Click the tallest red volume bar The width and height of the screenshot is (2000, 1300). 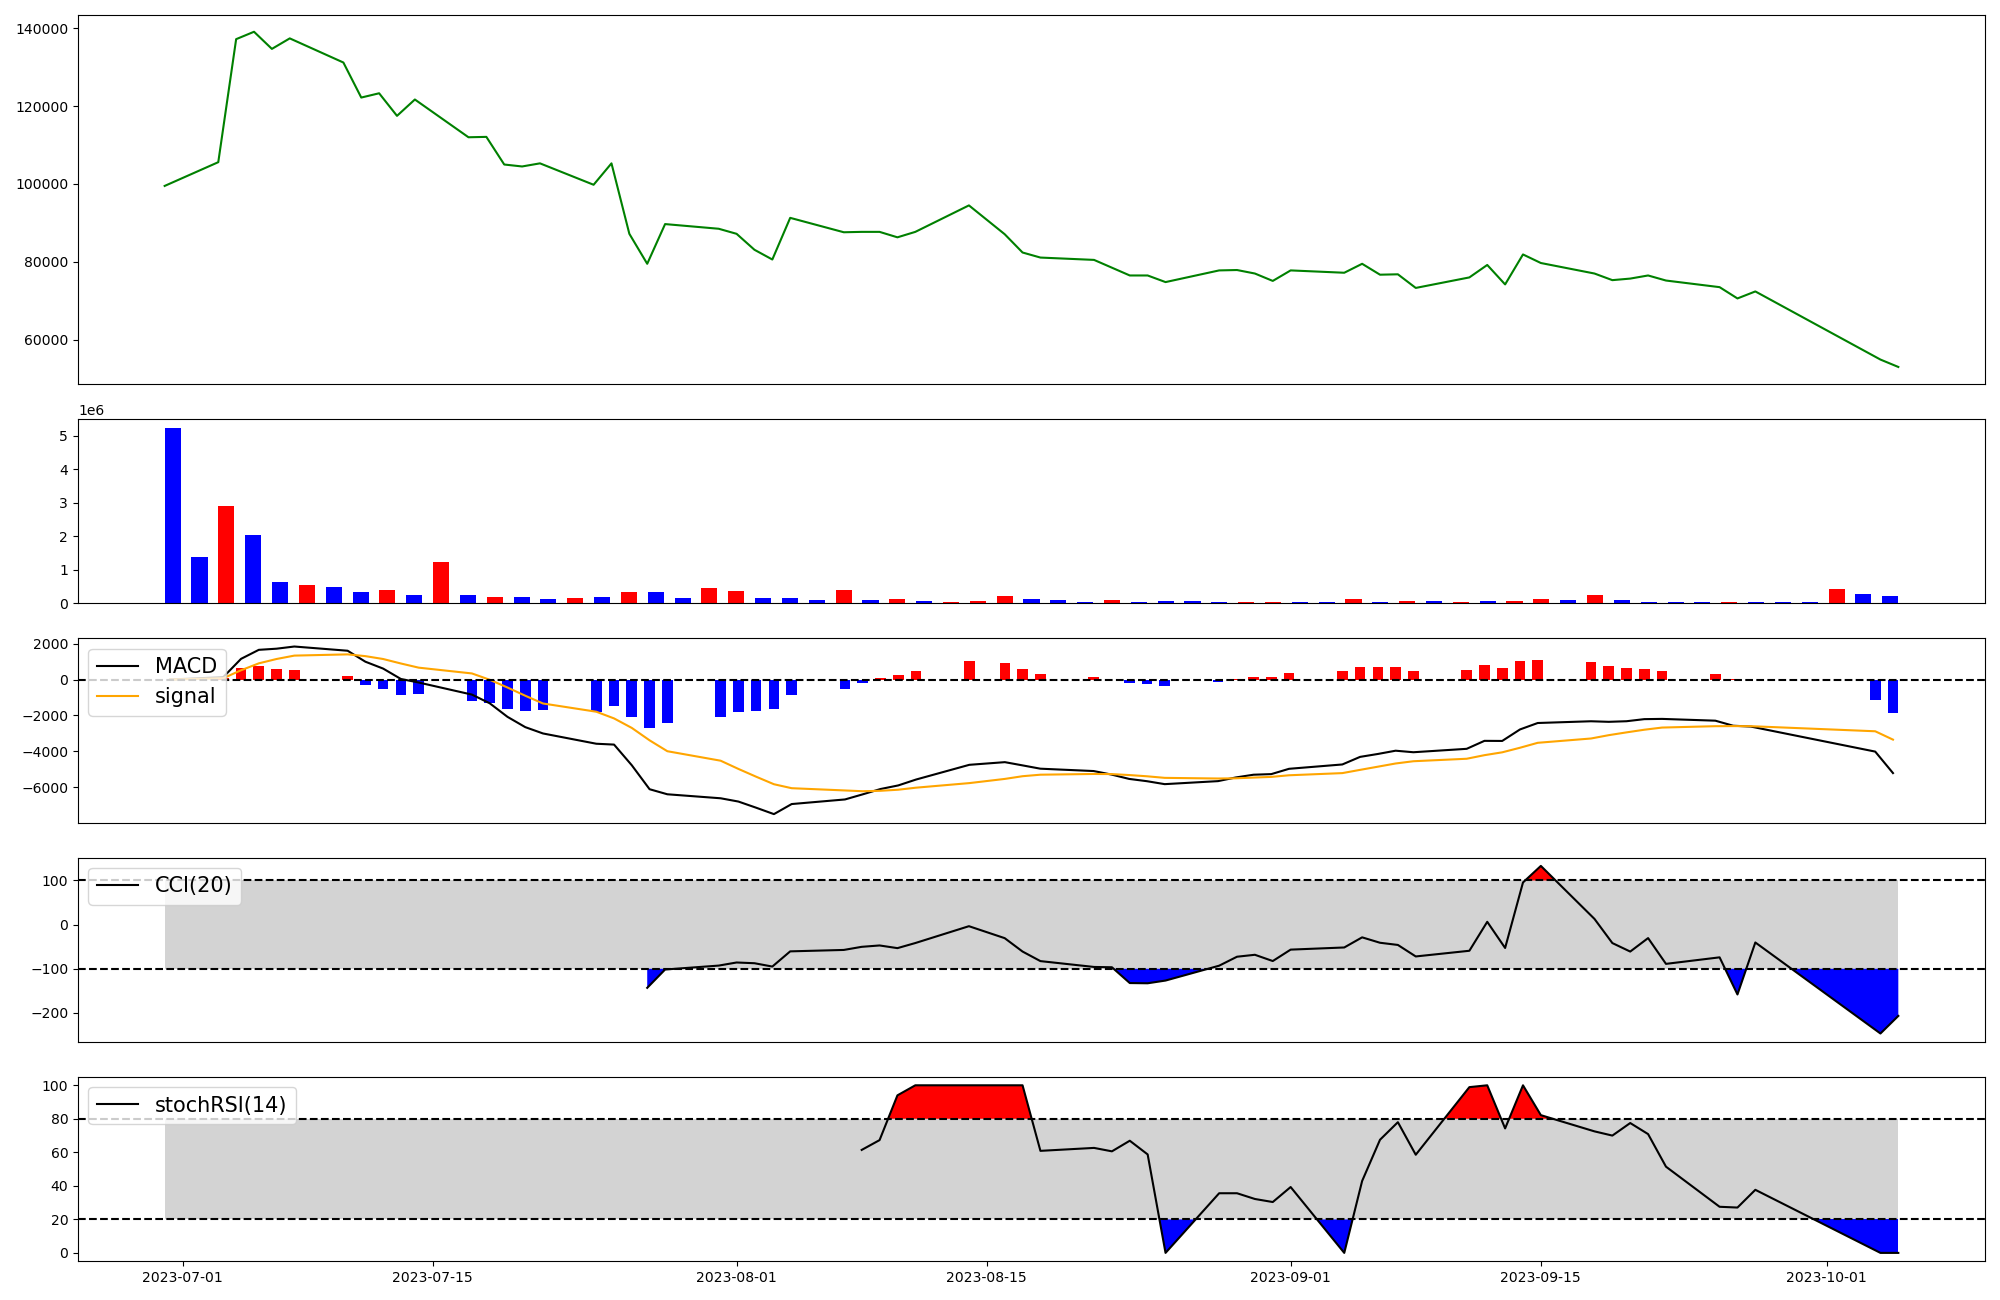coord(226,555)
